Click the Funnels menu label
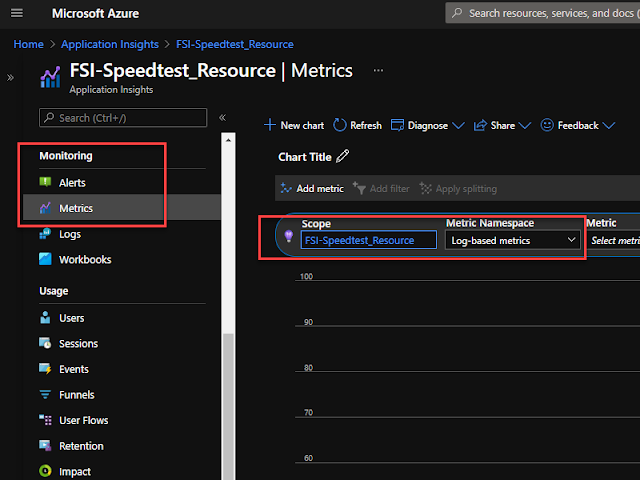Image resolution: width=640 pixels, height=480 pixels. point(77,395)
